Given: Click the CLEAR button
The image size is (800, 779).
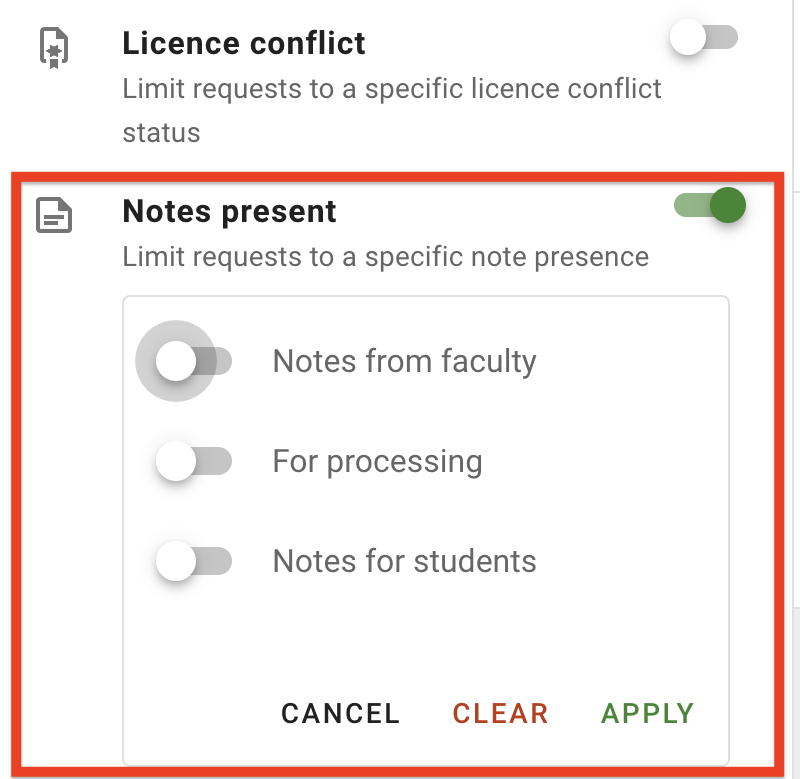Looking at the screenshot, I should (x=500, y=713).
